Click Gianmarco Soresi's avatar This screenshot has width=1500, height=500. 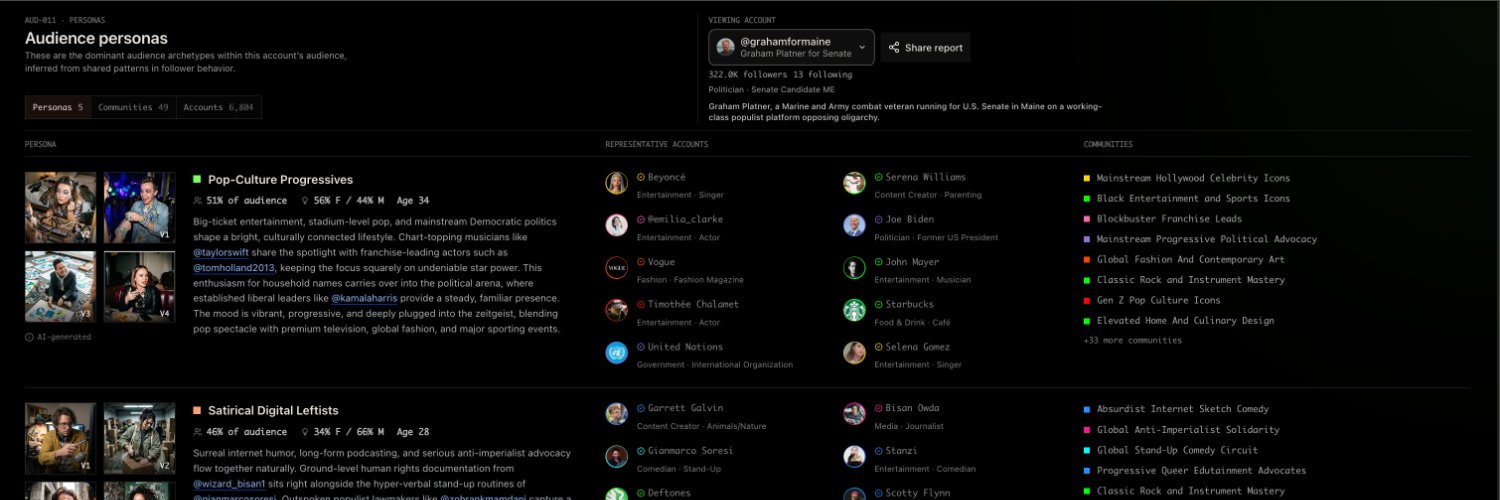[x=616, y=456]
